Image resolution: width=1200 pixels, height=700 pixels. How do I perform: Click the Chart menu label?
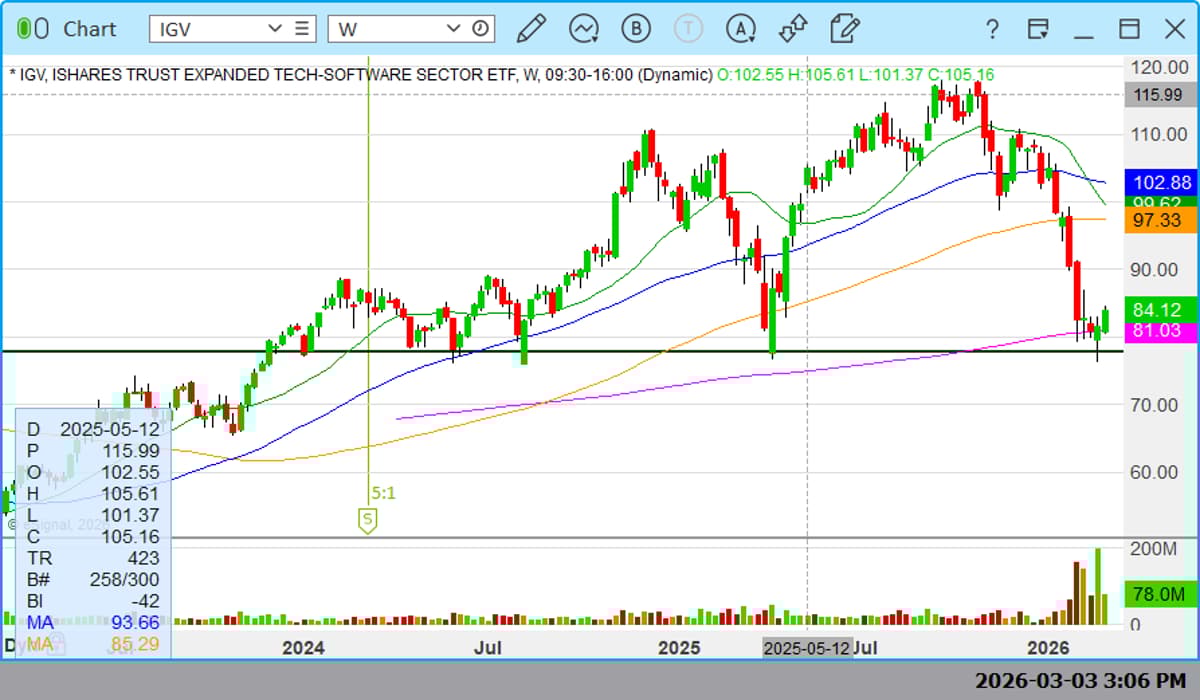point(90,29)
